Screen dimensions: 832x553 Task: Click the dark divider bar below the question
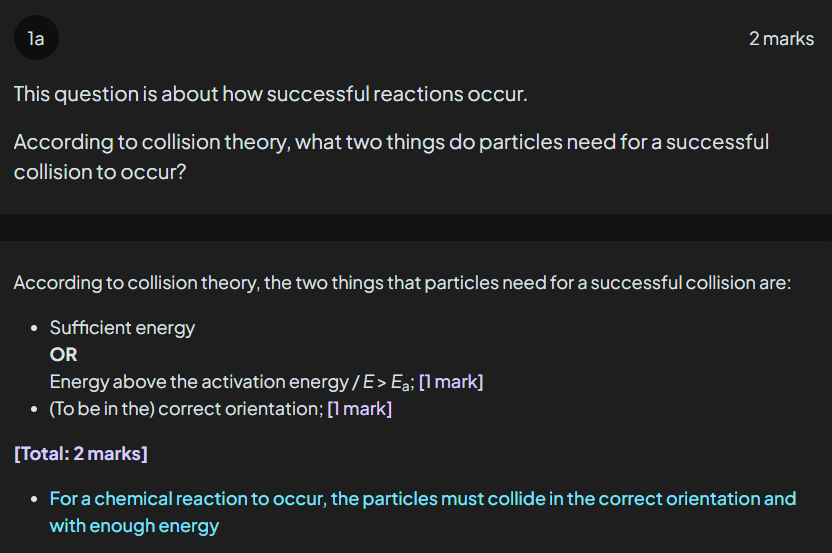tap(416, 227)
